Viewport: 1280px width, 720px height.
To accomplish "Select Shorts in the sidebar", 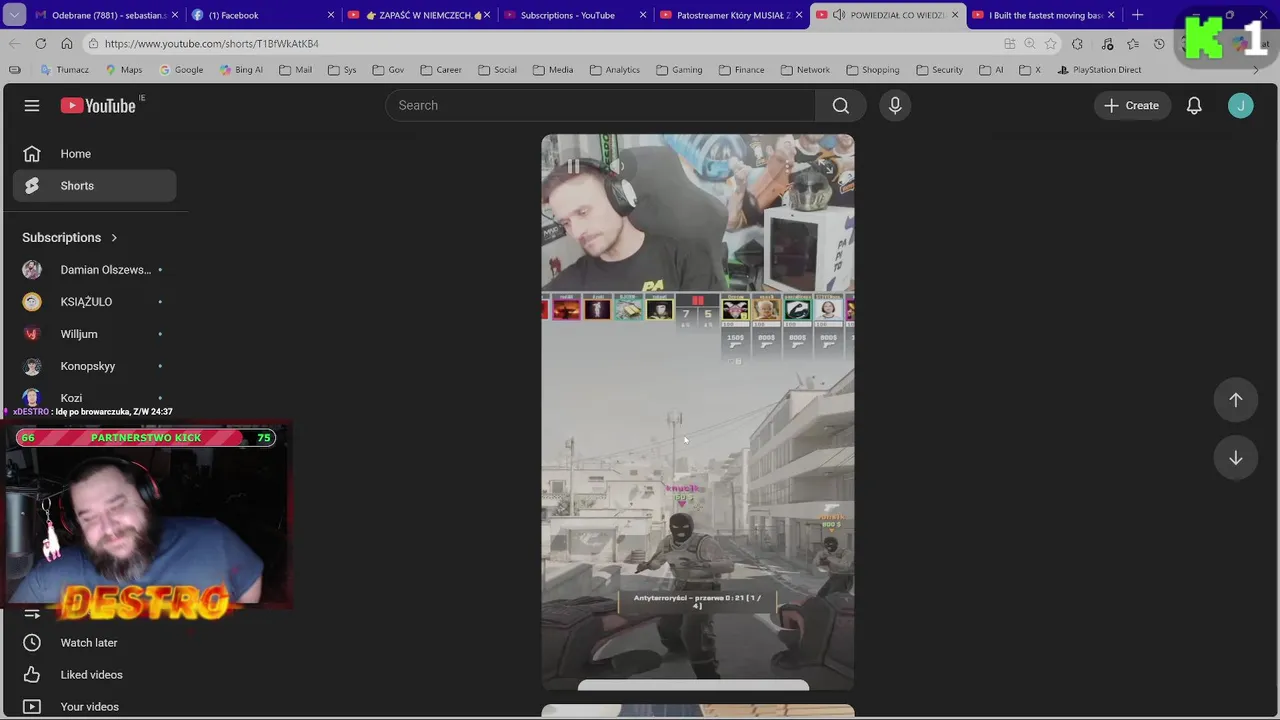I will tap(95, 186).
